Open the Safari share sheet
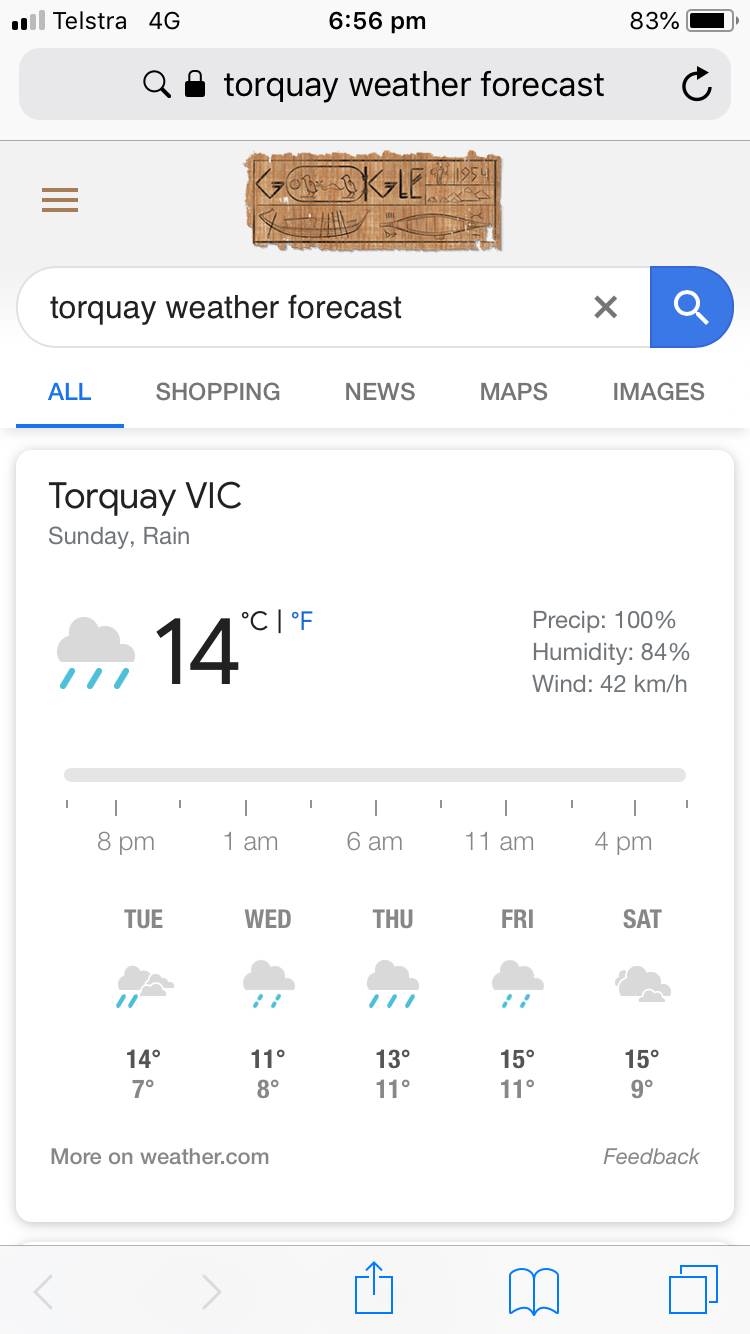Screen dimensions: 750x1334 pos(374,1289)
